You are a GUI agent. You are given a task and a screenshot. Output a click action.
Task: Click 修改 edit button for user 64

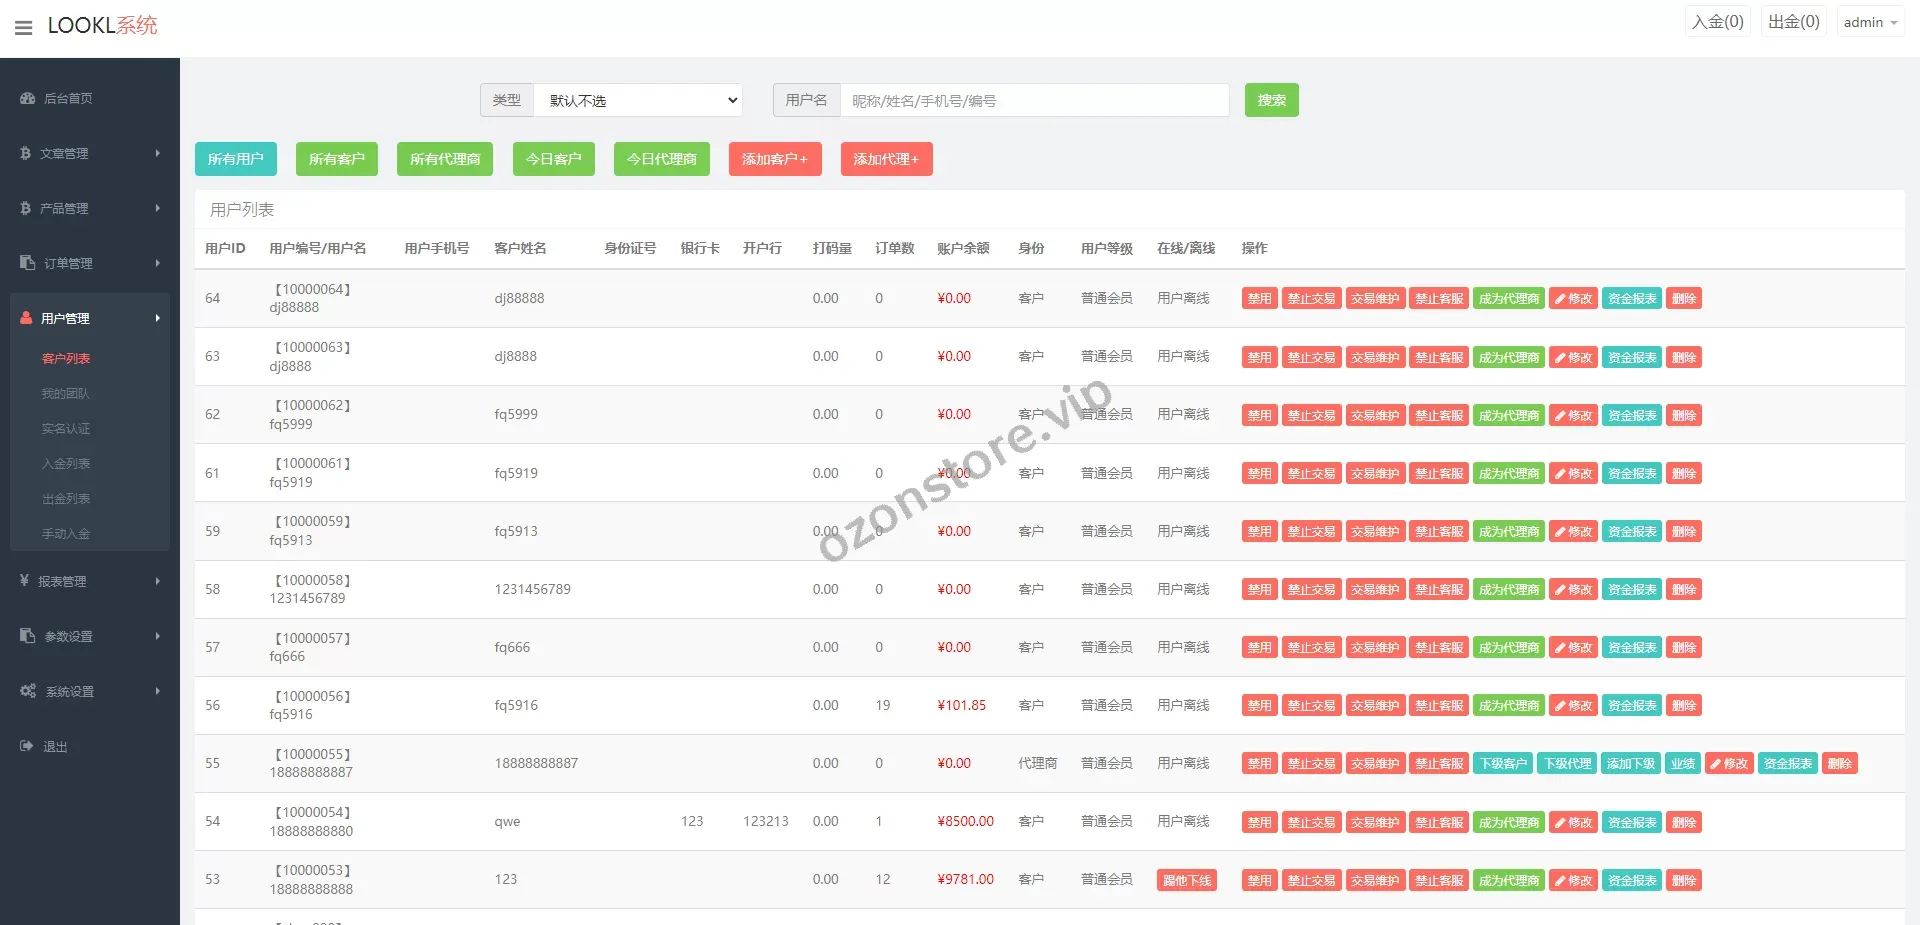pyautogui.click(x=1573, y=298)
